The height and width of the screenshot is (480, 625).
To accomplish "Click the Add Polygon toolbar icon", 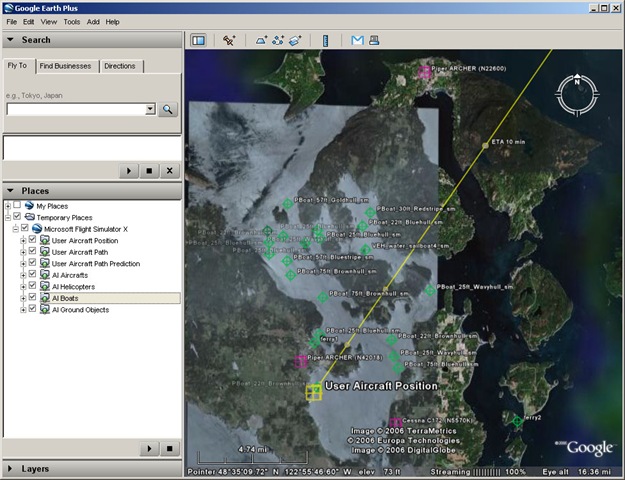I will pos(261,40).
